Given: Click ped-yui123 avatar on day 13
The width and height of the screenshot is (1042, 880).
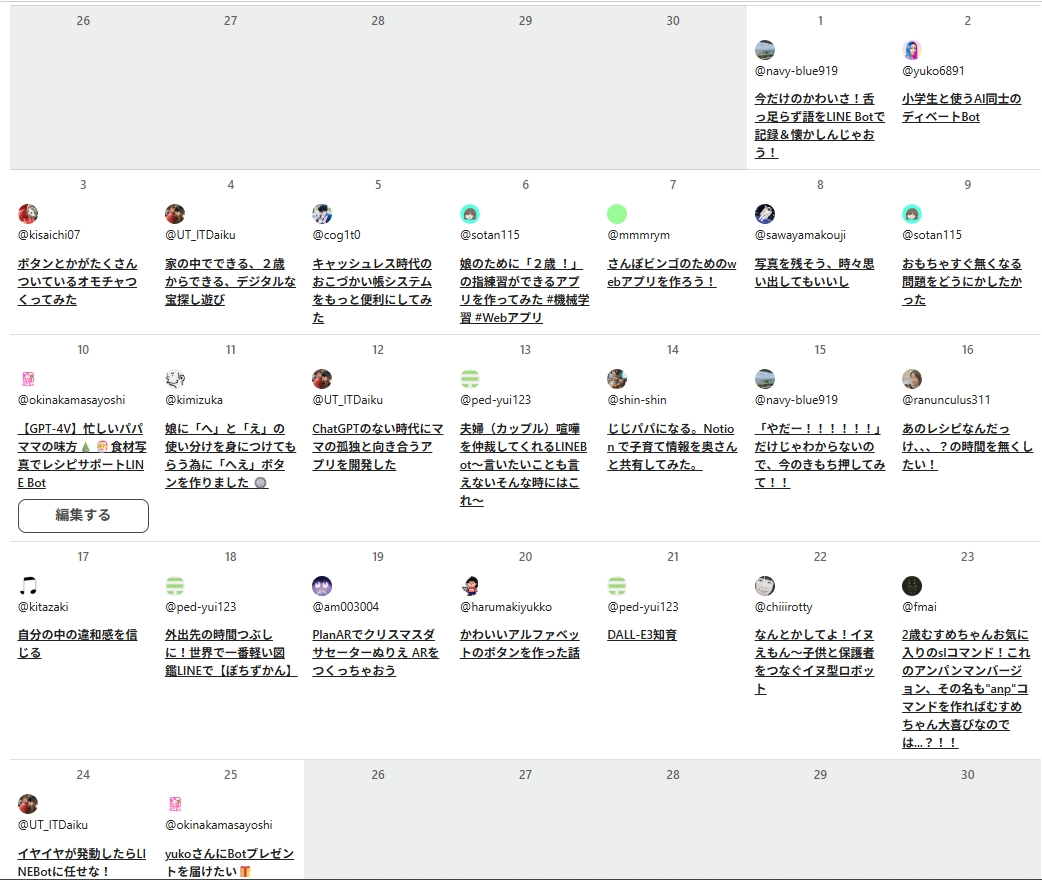Looking at the screenshot, I should pyautogui.click(x=470, y=379).
